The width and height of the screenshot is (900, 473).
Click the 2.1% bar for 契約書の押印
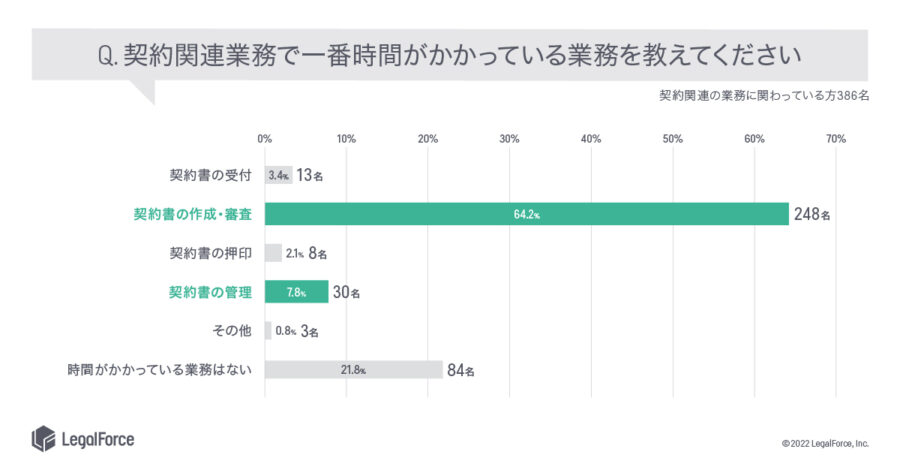click(x=273, y=253)
